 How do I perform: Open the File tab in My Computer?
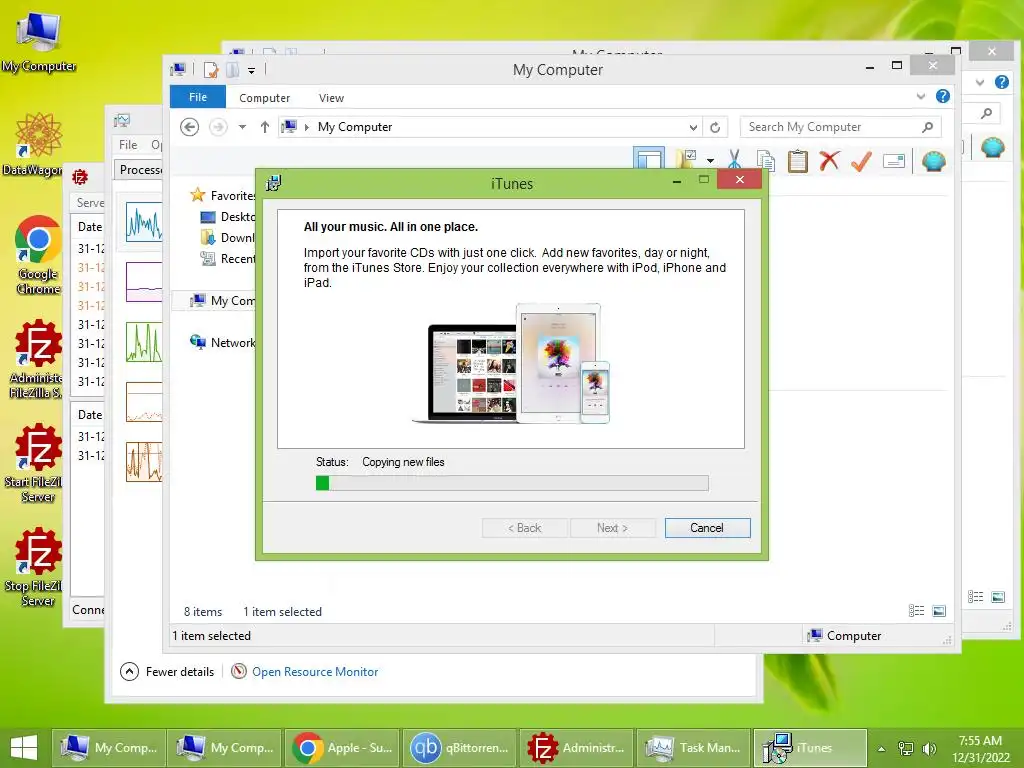coord(198,97)
